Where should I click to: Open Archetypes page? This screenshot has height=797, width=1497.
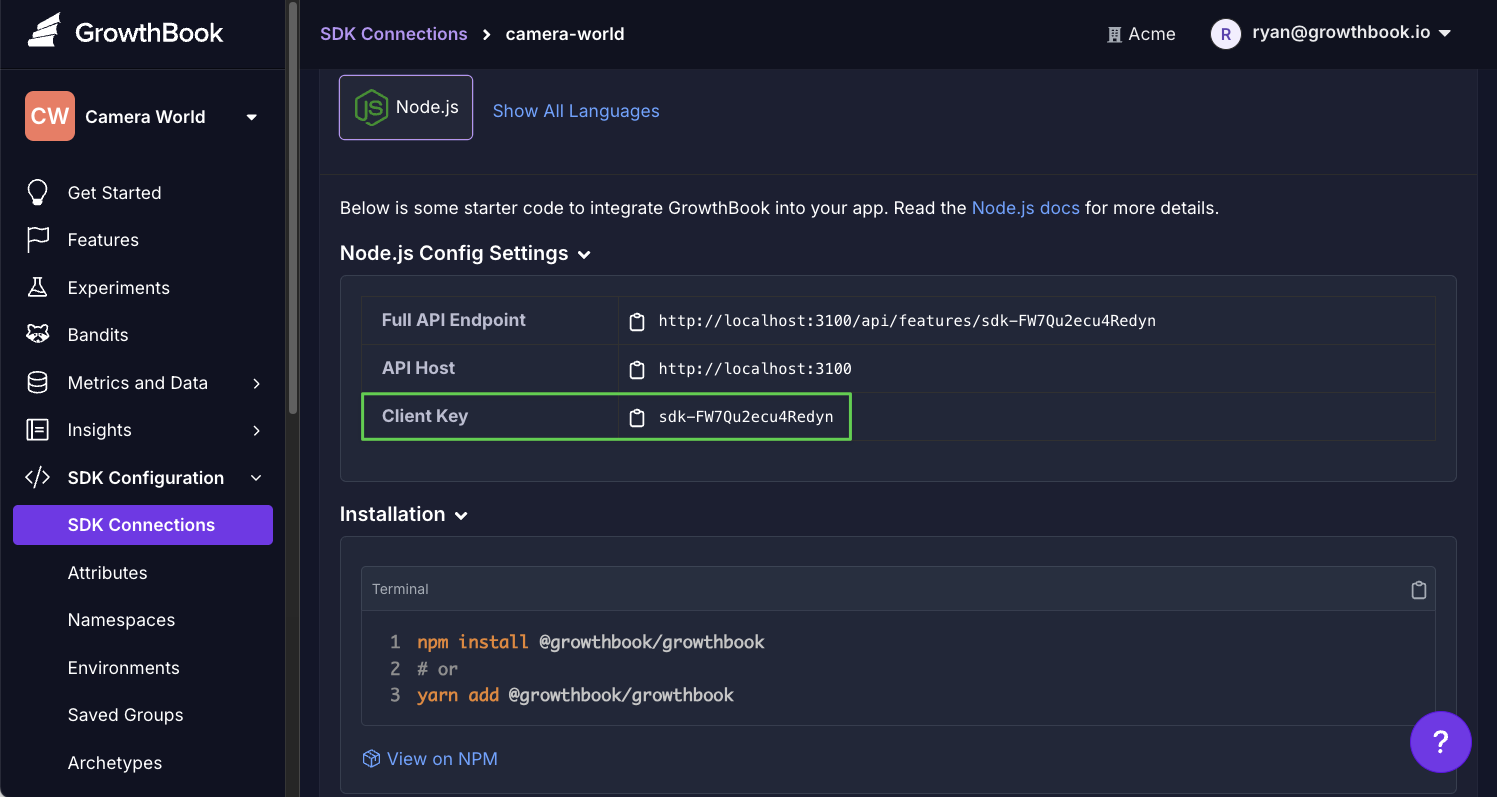[x=114, y=763]
